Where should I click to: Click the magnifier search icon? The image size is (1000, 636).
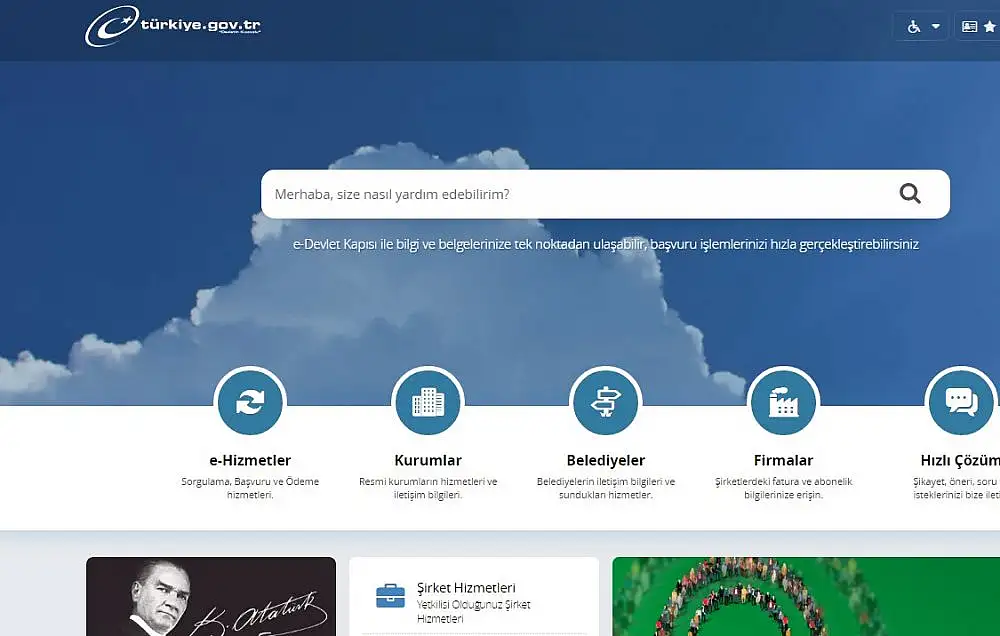point(910,193)
